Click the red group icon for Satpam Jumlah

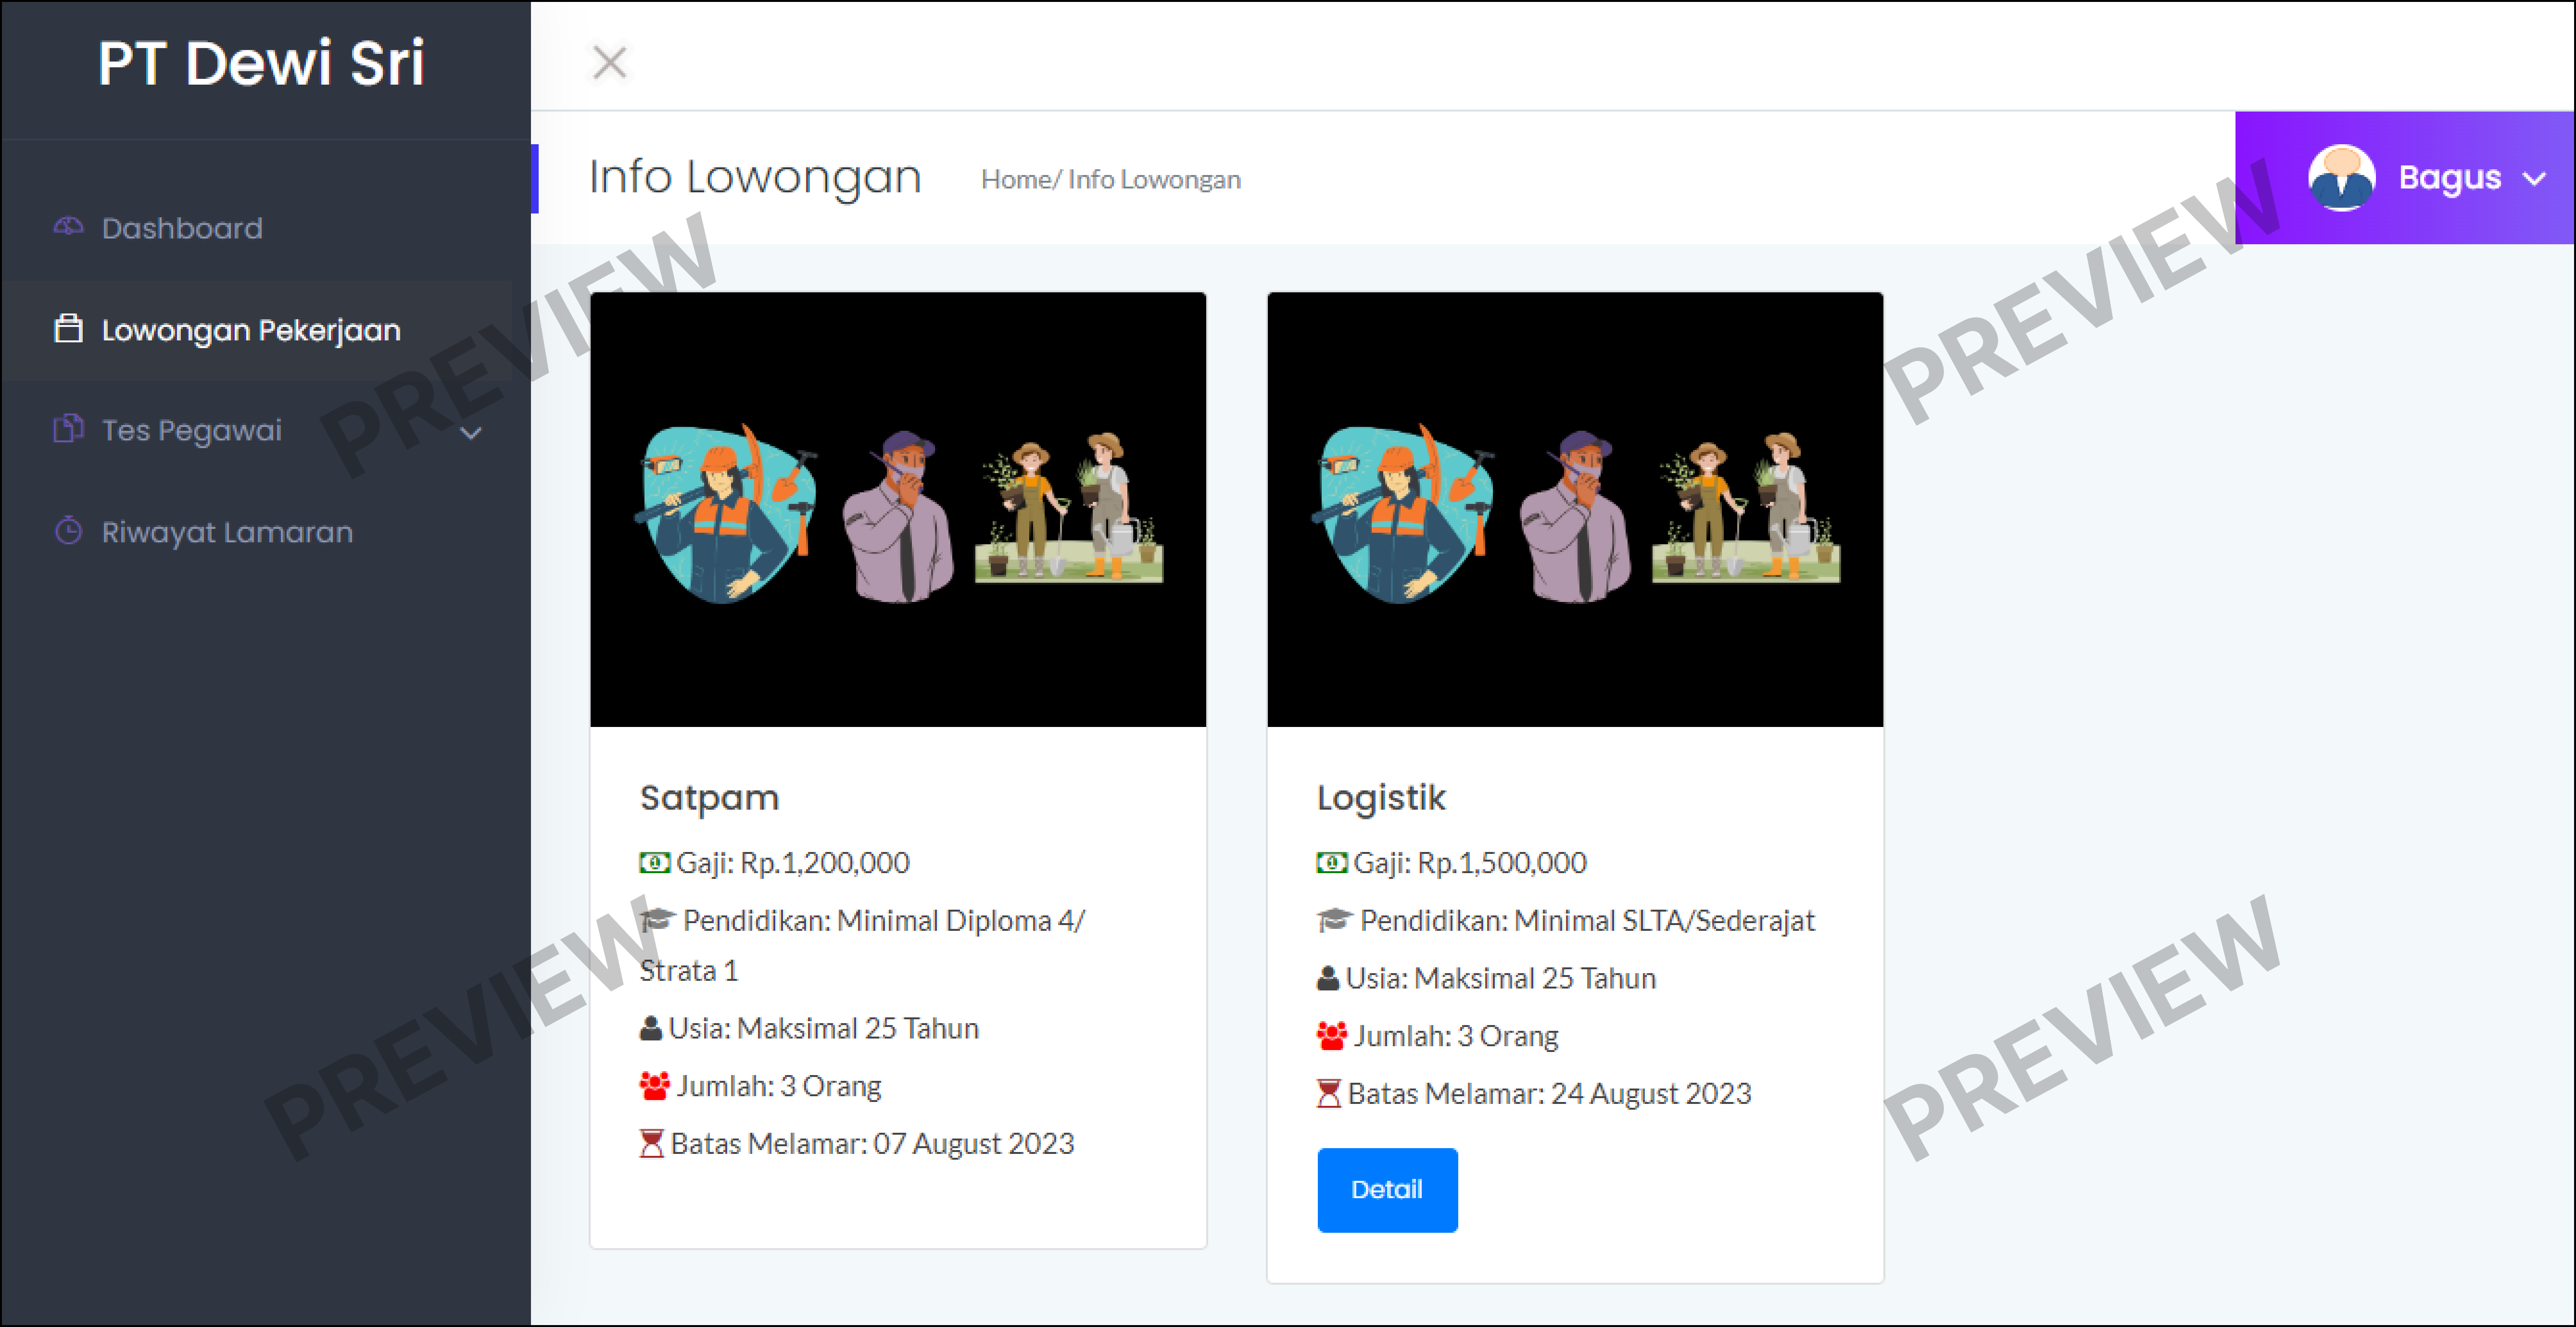click(654, 1086)
